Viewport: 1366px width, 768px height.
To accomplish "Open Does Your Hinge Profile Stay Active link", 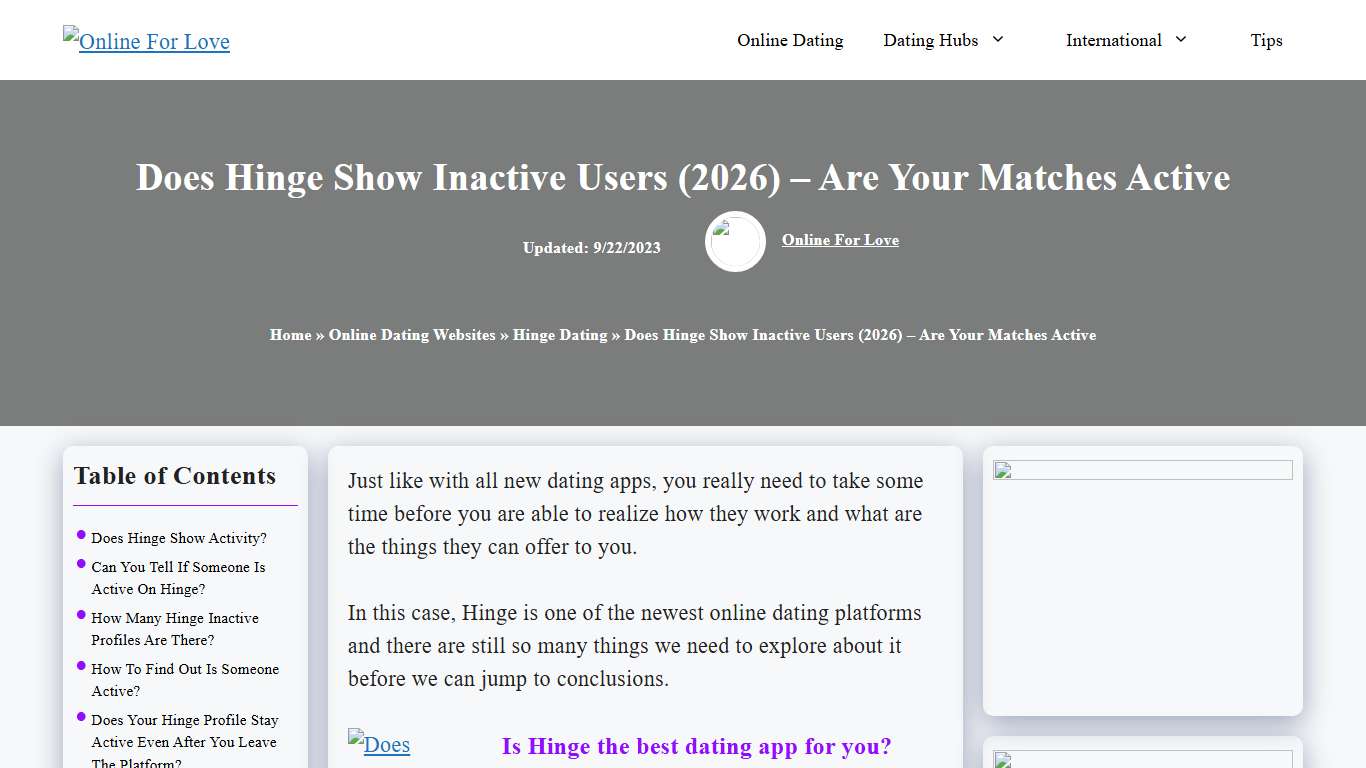I will [184, 741].
